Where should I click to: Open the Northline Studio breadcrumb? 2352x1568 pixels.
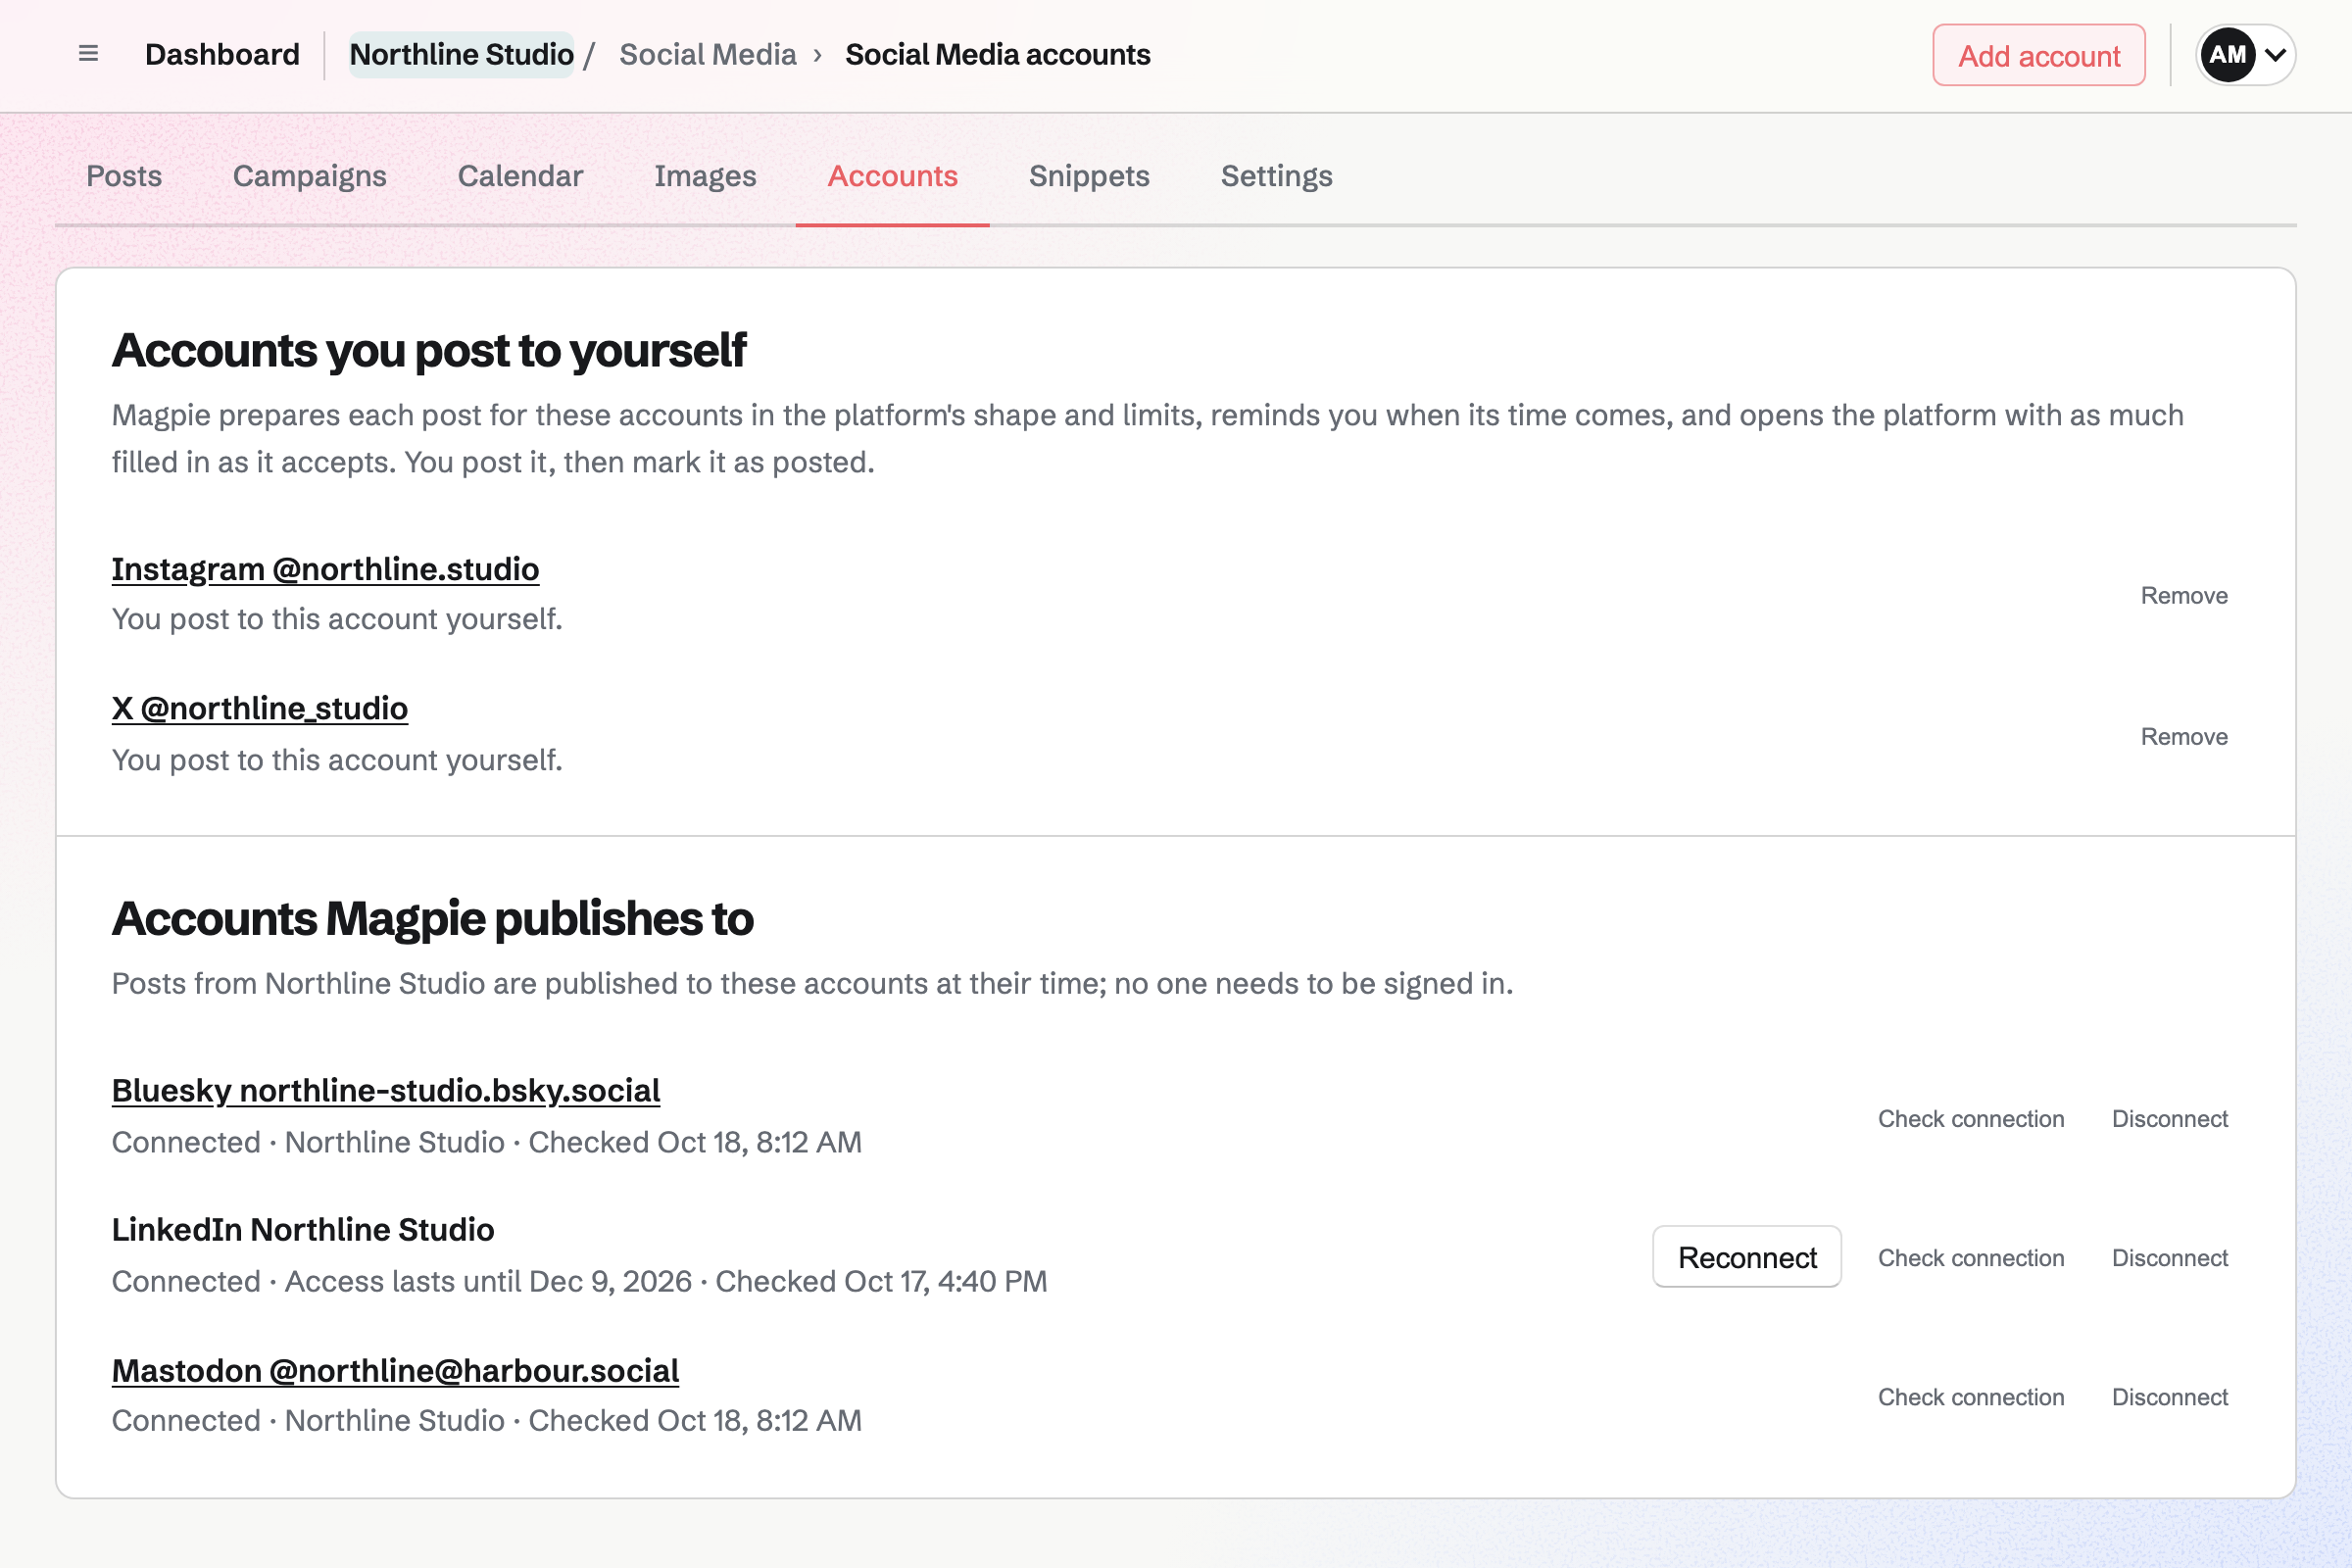point(461,55)
